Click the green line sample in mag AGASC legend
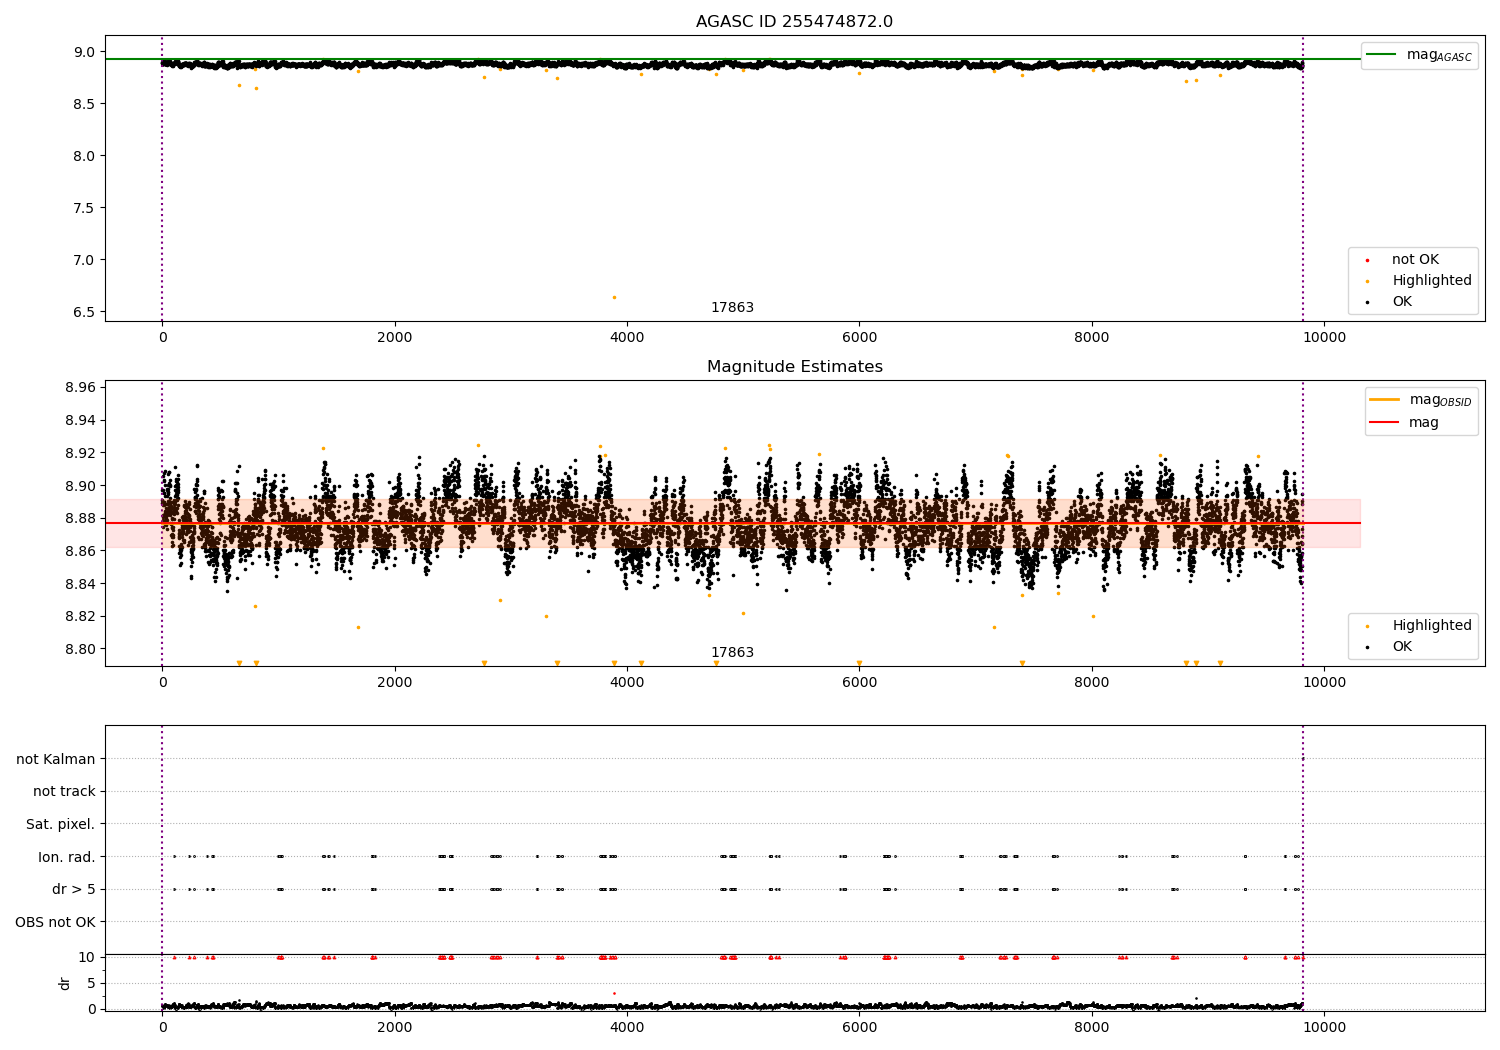Image resolution: width=1500 pixels, height=1050 pixels. pos(1381,54)
